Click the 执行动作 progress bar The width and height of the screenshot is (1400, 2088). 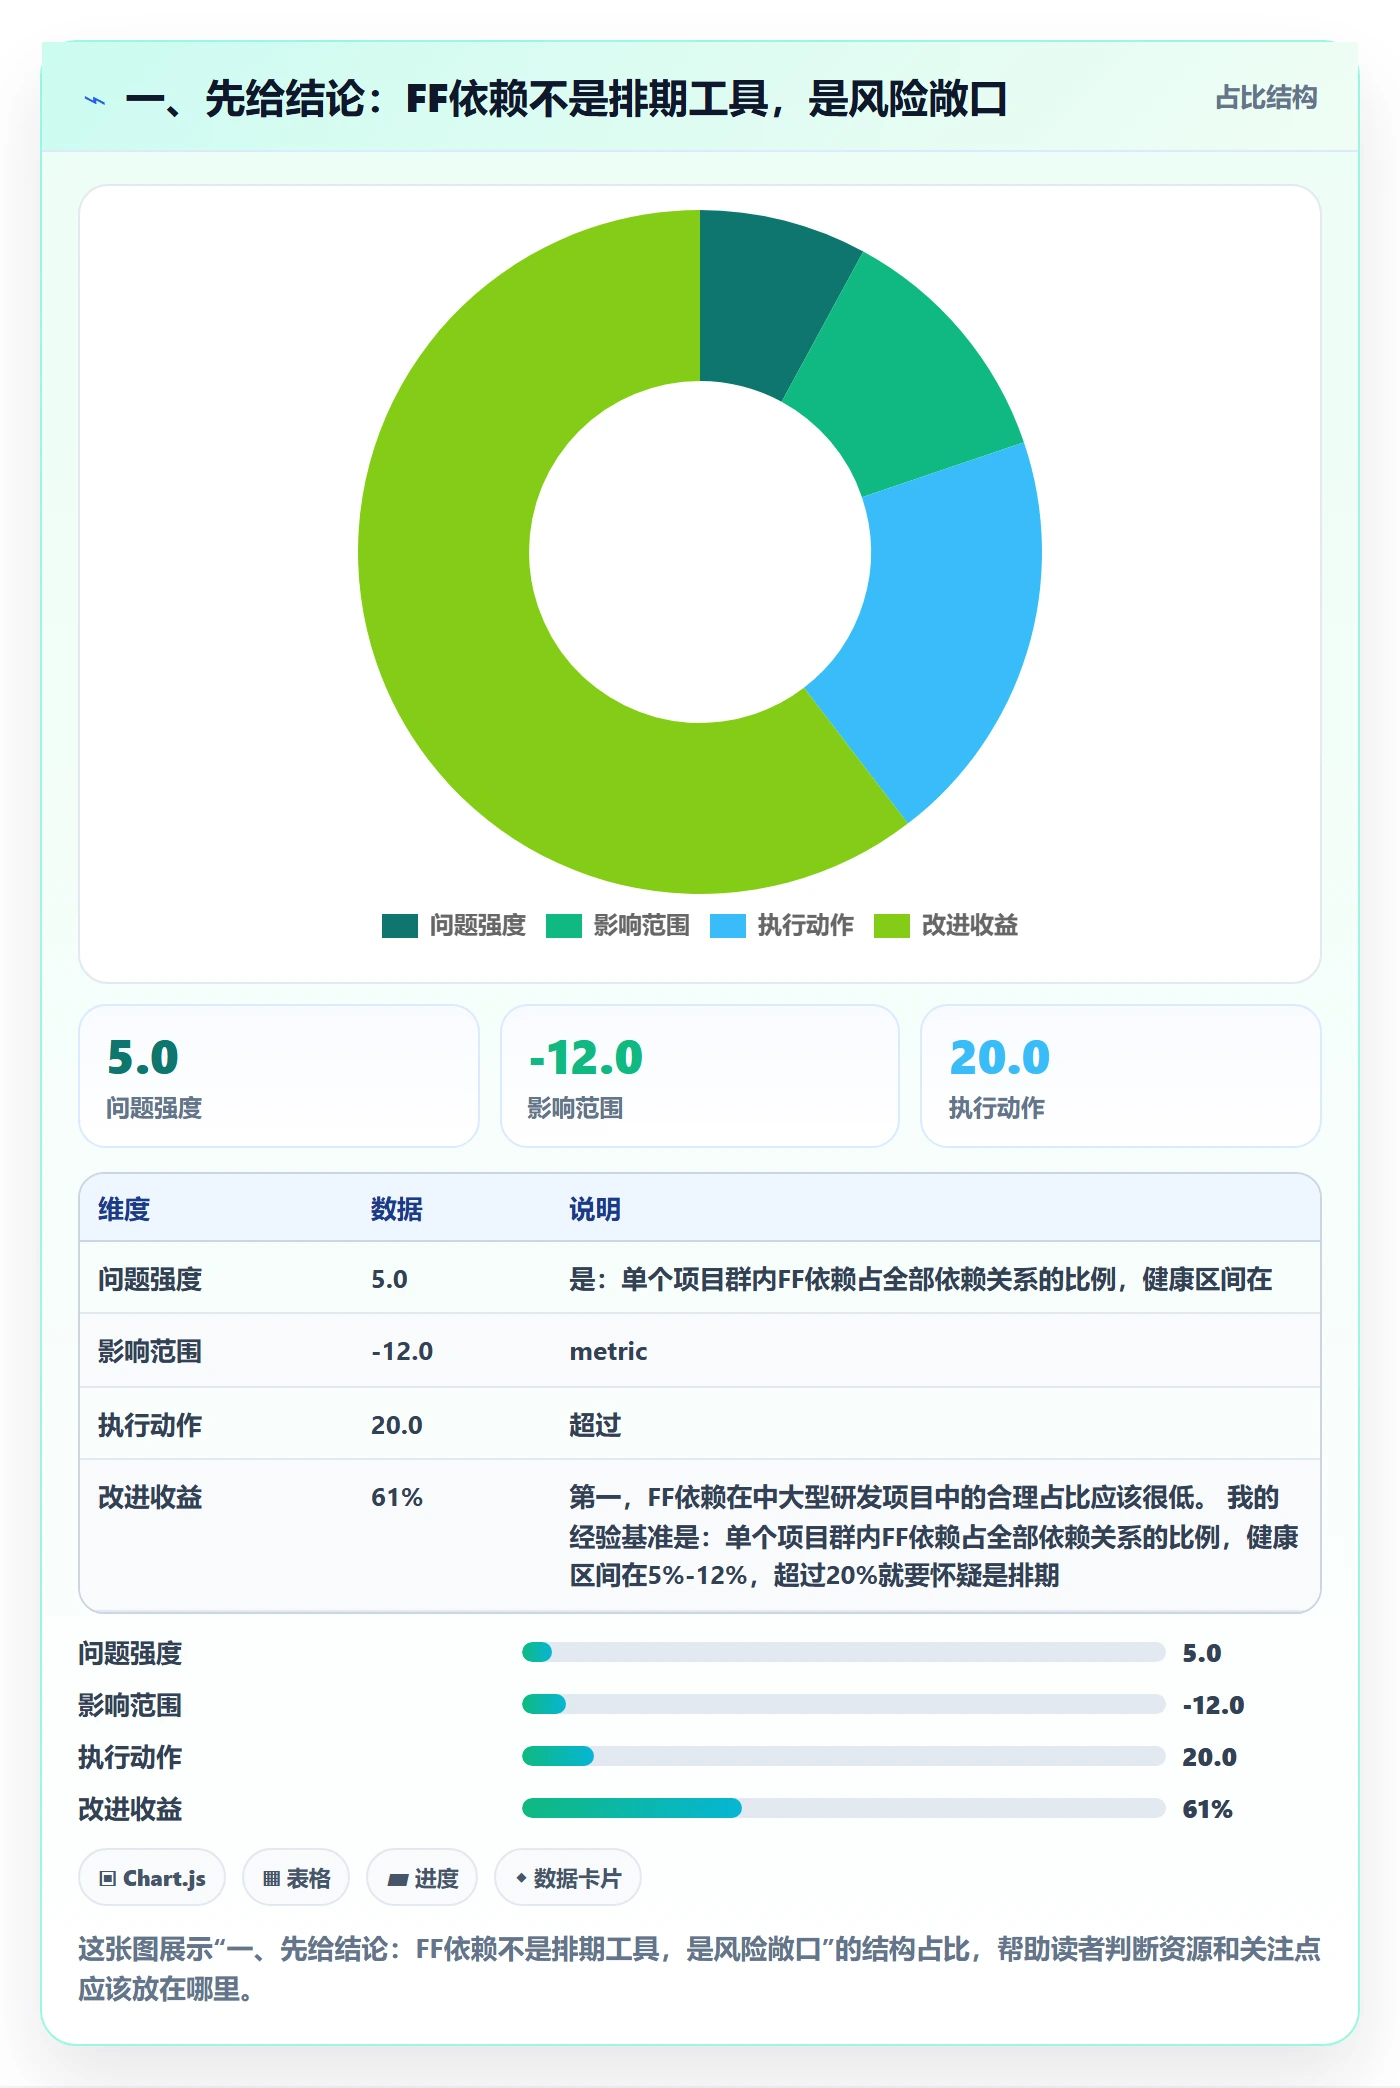(843, 1756)
